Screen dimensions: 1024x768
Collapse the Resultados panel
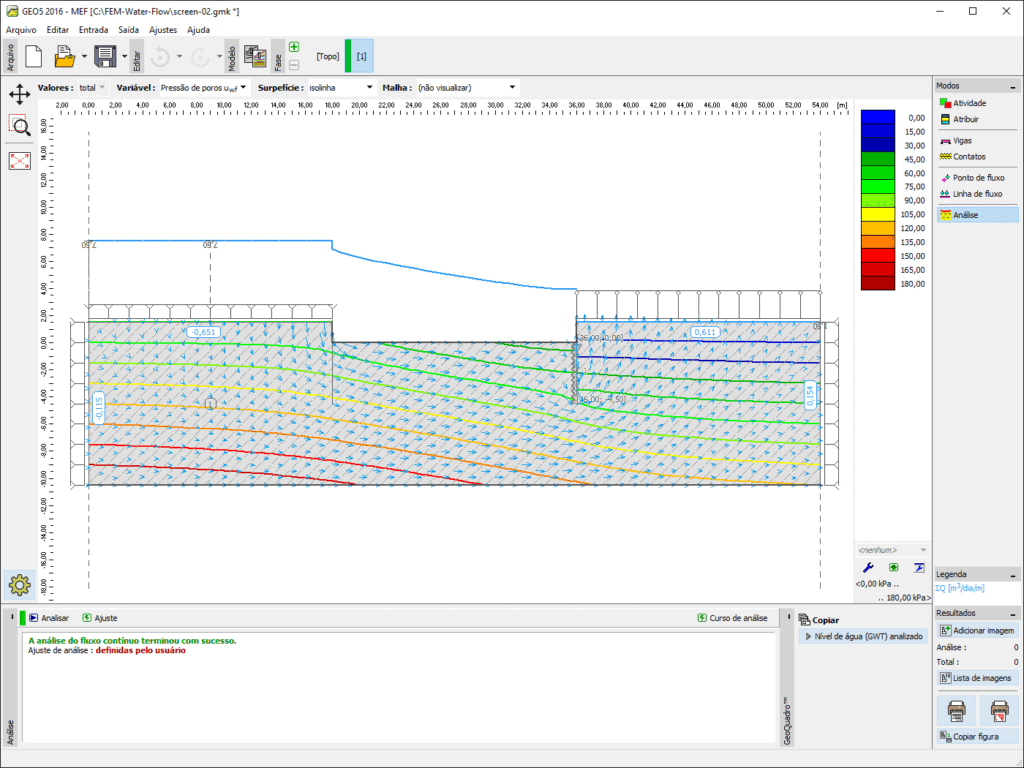[x=1013, y=614]
